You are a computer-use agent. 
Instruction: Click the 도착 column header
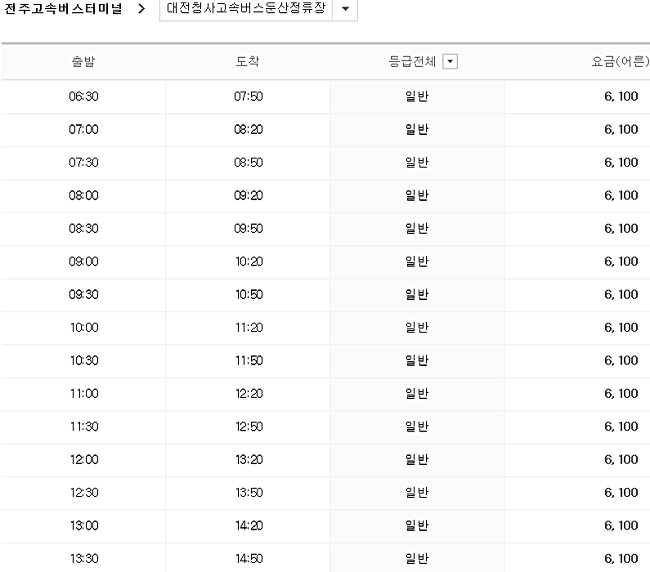[247, 61]
